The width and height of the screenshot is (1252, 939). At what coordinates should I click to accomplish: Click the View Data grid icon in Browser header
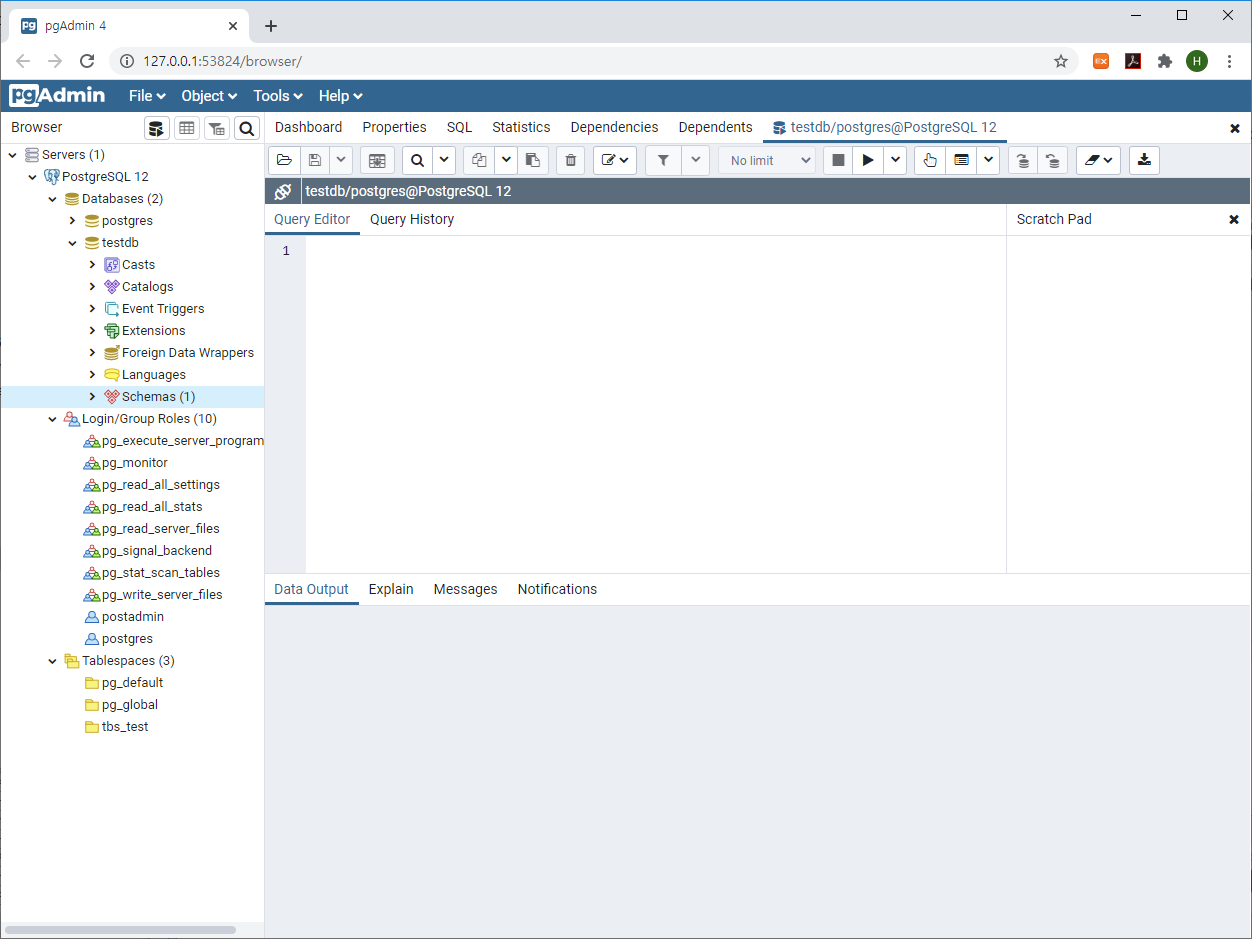(x=187, y=128)
